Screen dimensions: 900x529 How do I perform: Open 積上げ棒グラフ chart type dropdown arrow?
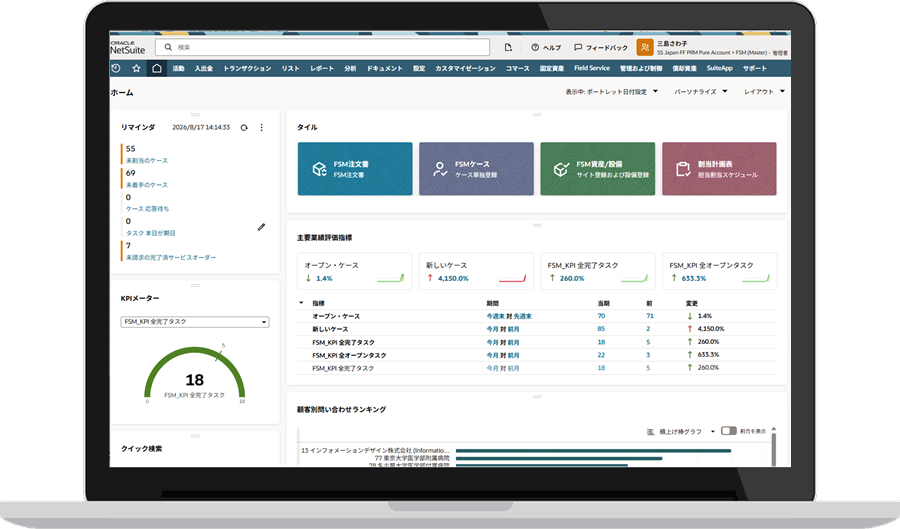pos(713,431)
